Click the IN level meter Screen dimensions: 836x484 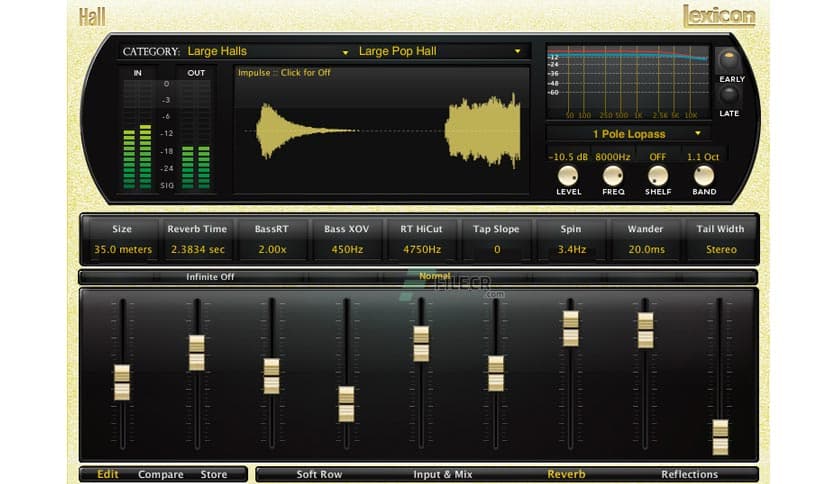[x=137, y=135]
